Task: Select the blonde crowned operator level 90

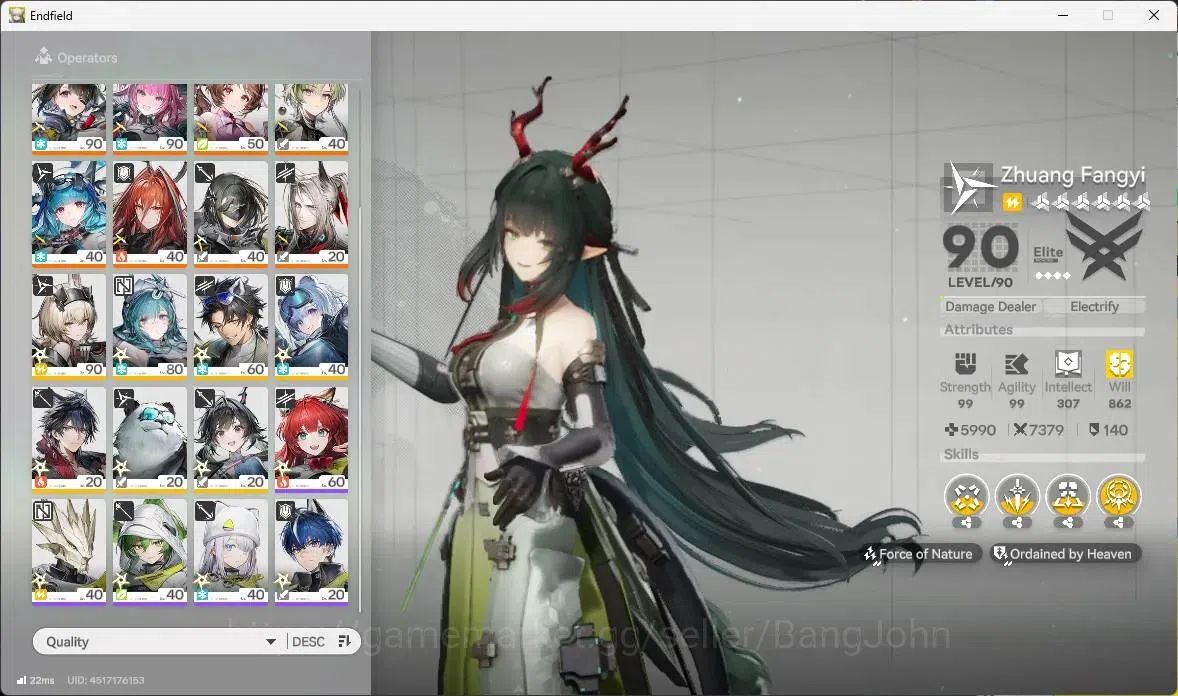Action: pos(68,326)
